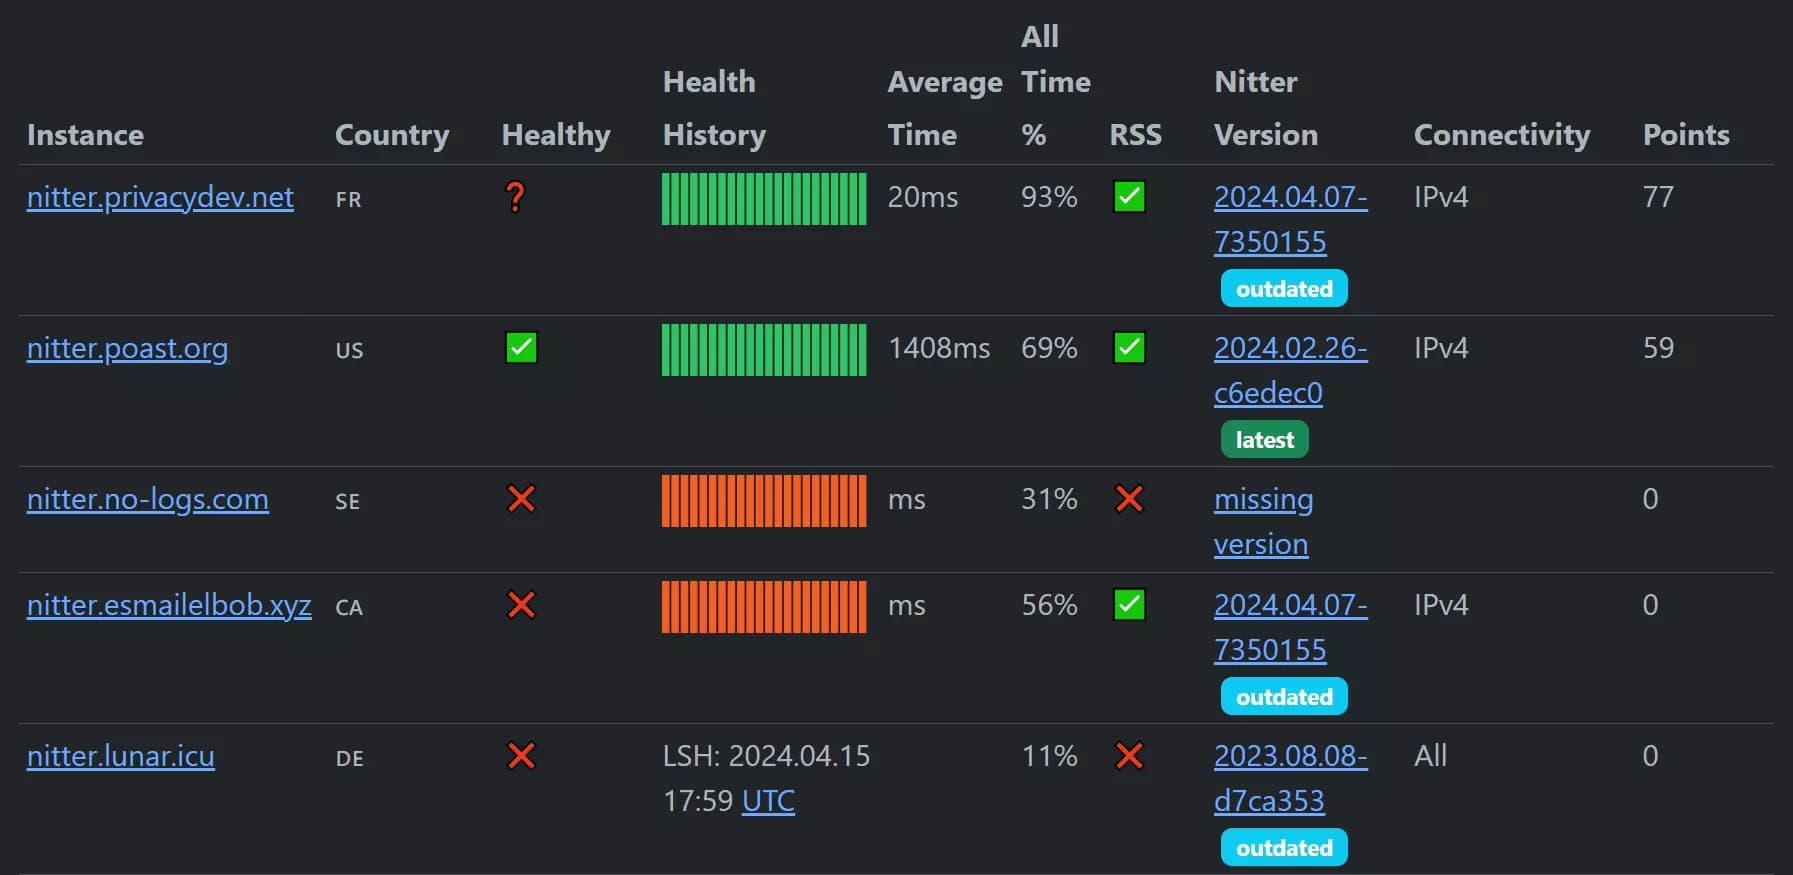Open the nitter.poast.org instance link
Viewport: 1793px width, 875px height.
point(127,348)
